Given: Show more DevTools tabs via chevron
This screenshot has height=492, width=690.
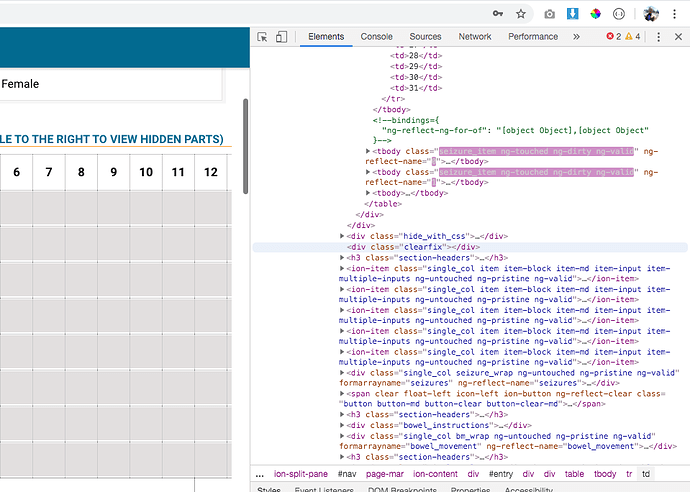Looking at the screenshot, I should (x=576, y=37).
